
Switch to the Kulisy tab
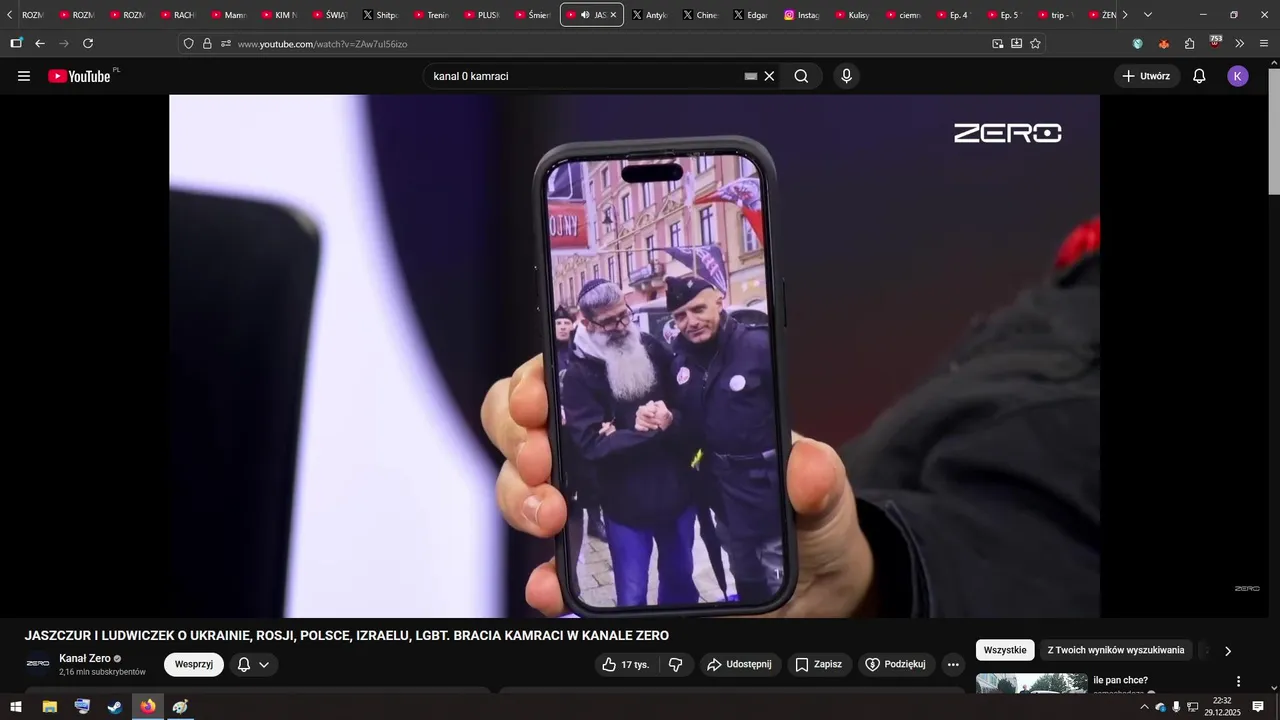pos(852,15)
